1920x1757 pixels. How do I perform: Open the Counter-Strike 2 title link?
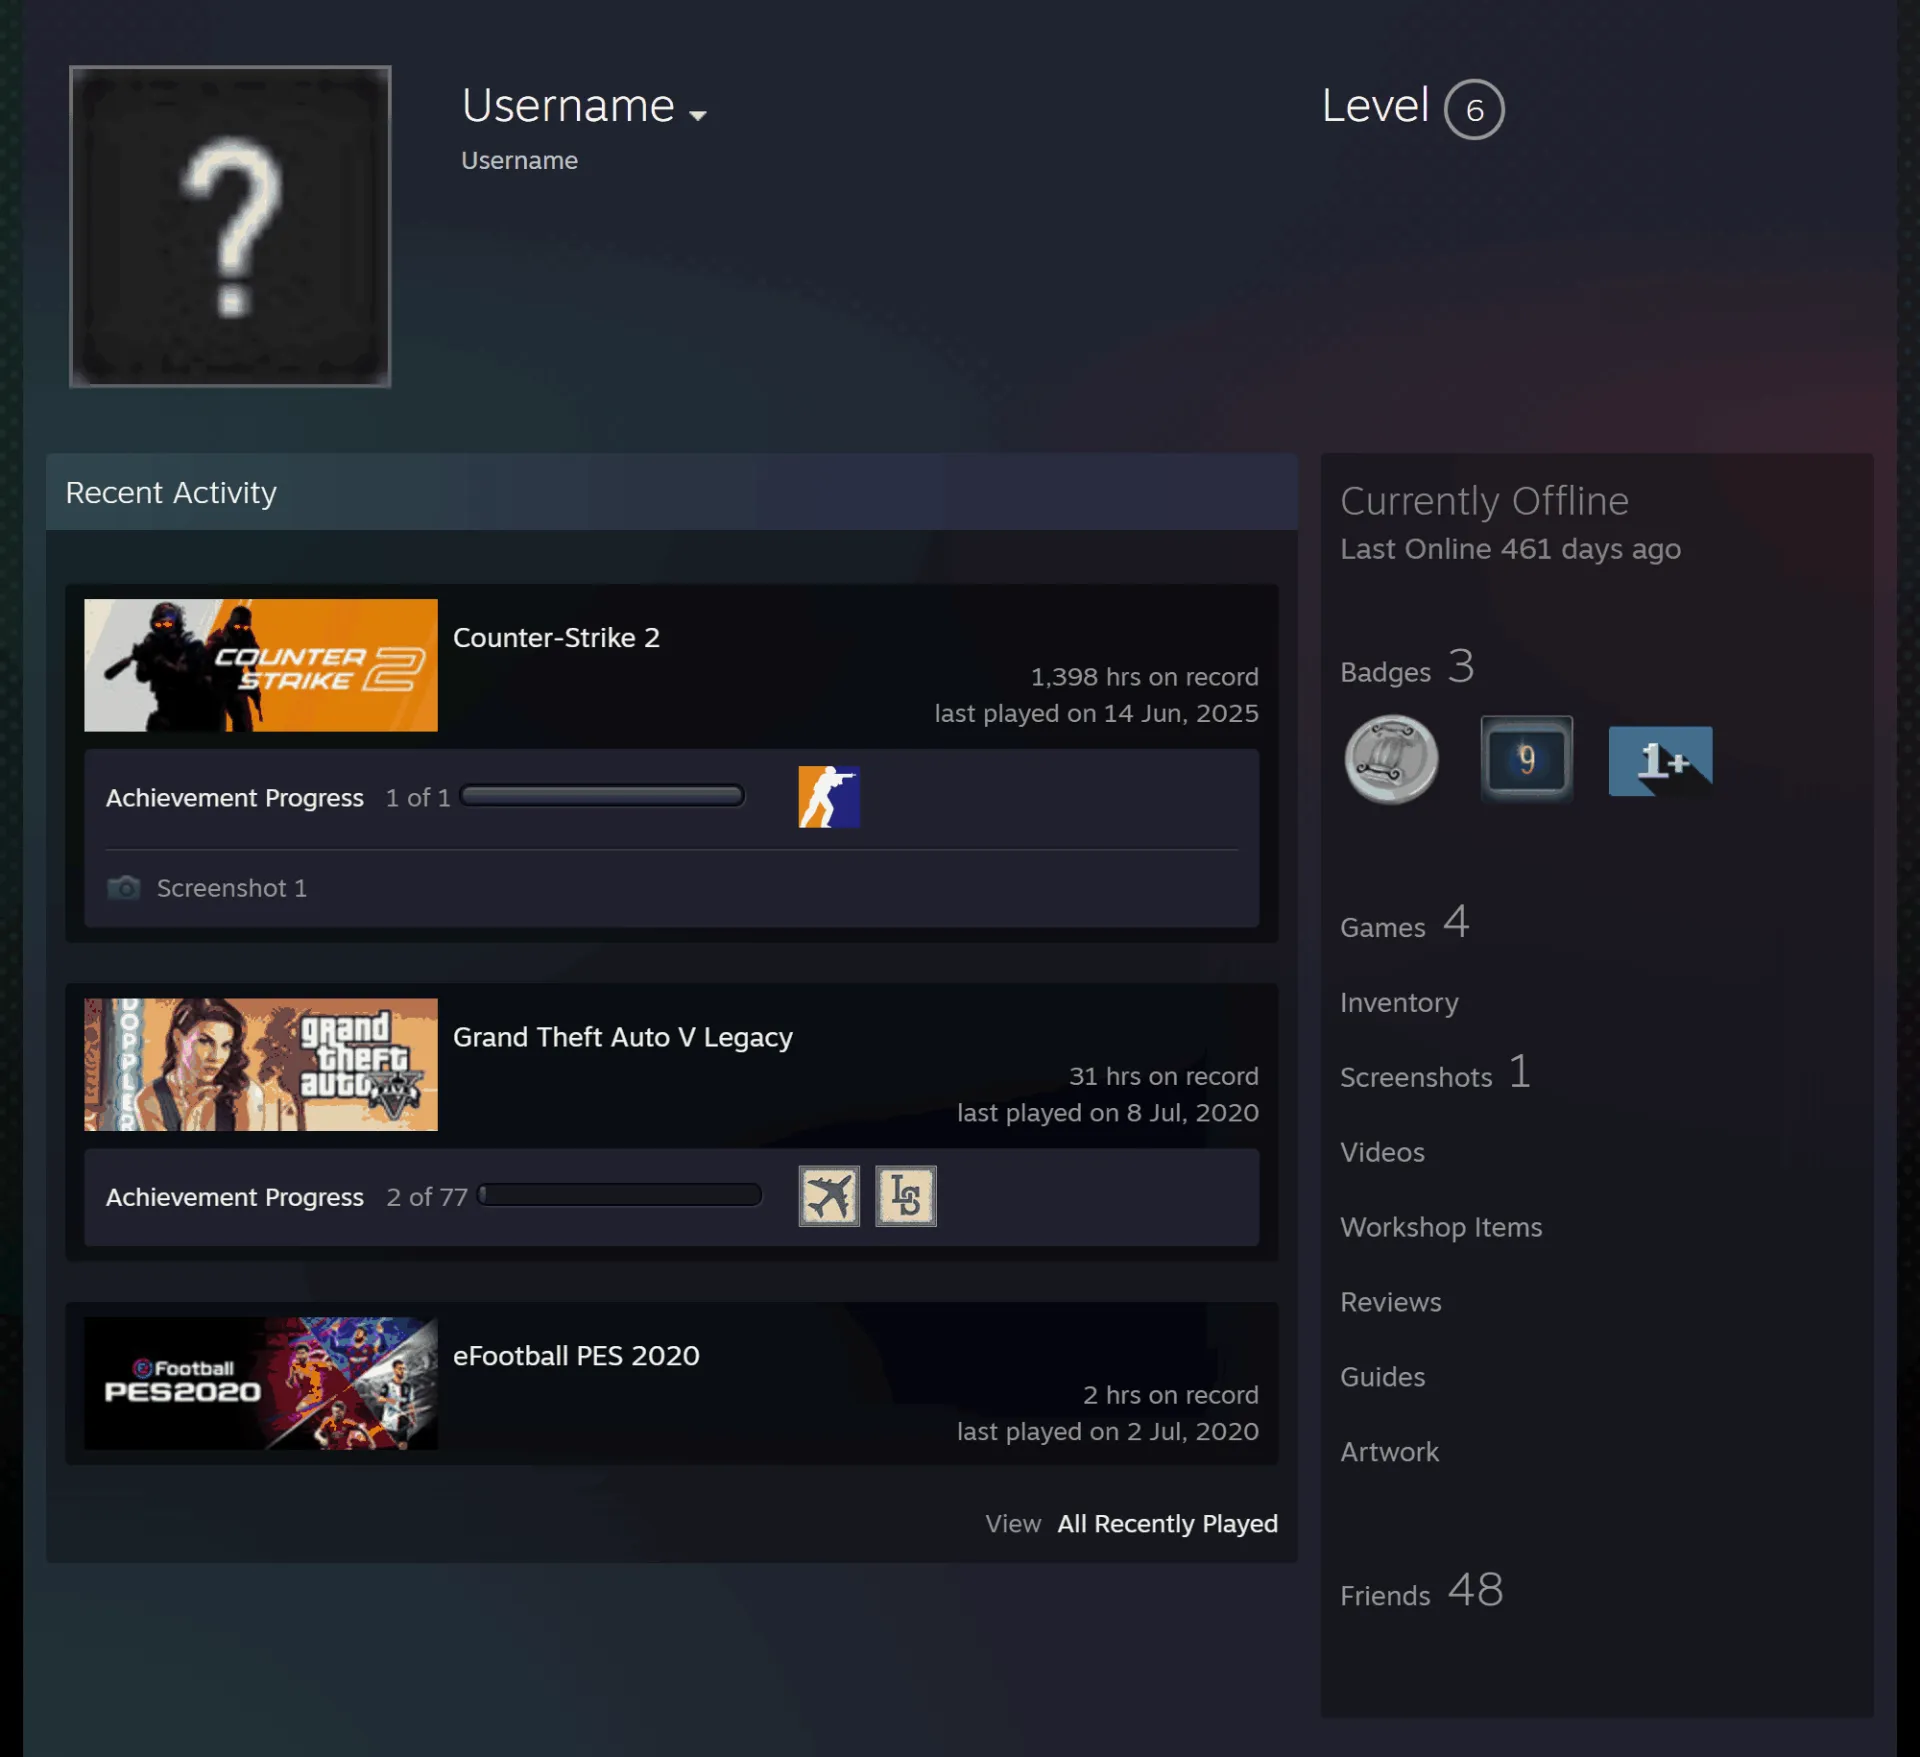[556, 638]
